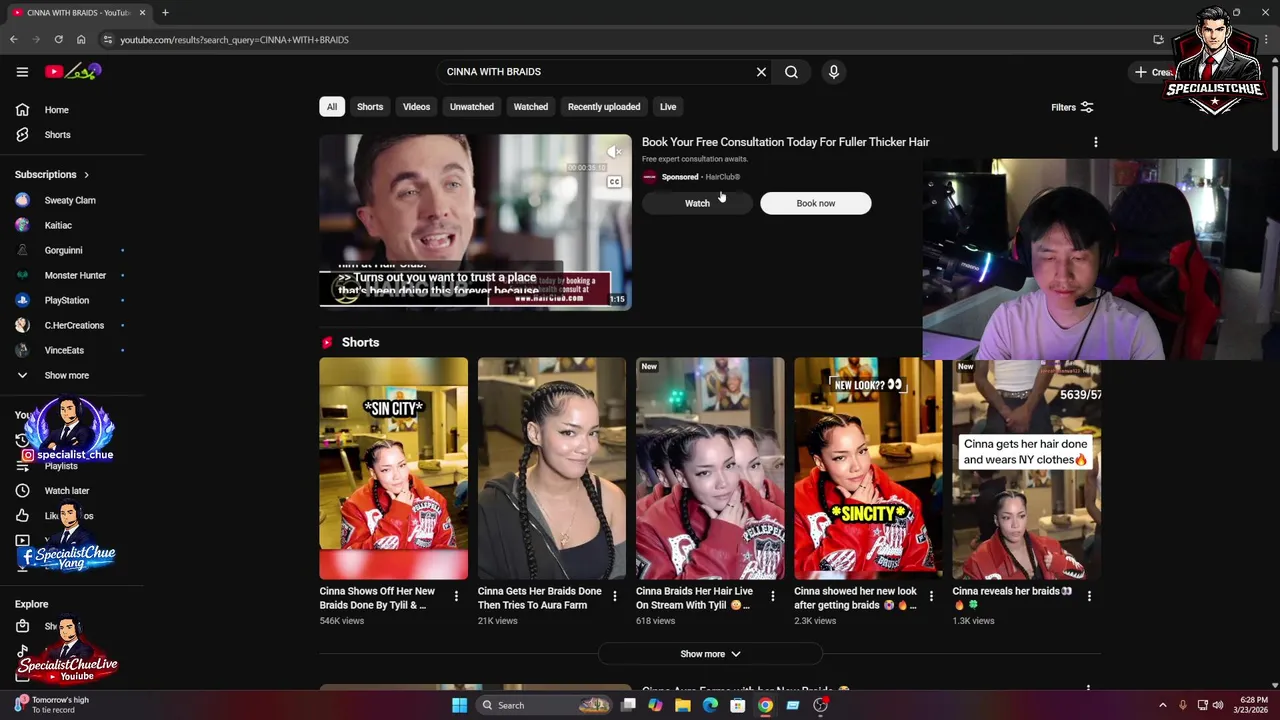Toggle closed captions on ad preview
The width and height of the screenshot is (1280, 720).
coord(614,182)
